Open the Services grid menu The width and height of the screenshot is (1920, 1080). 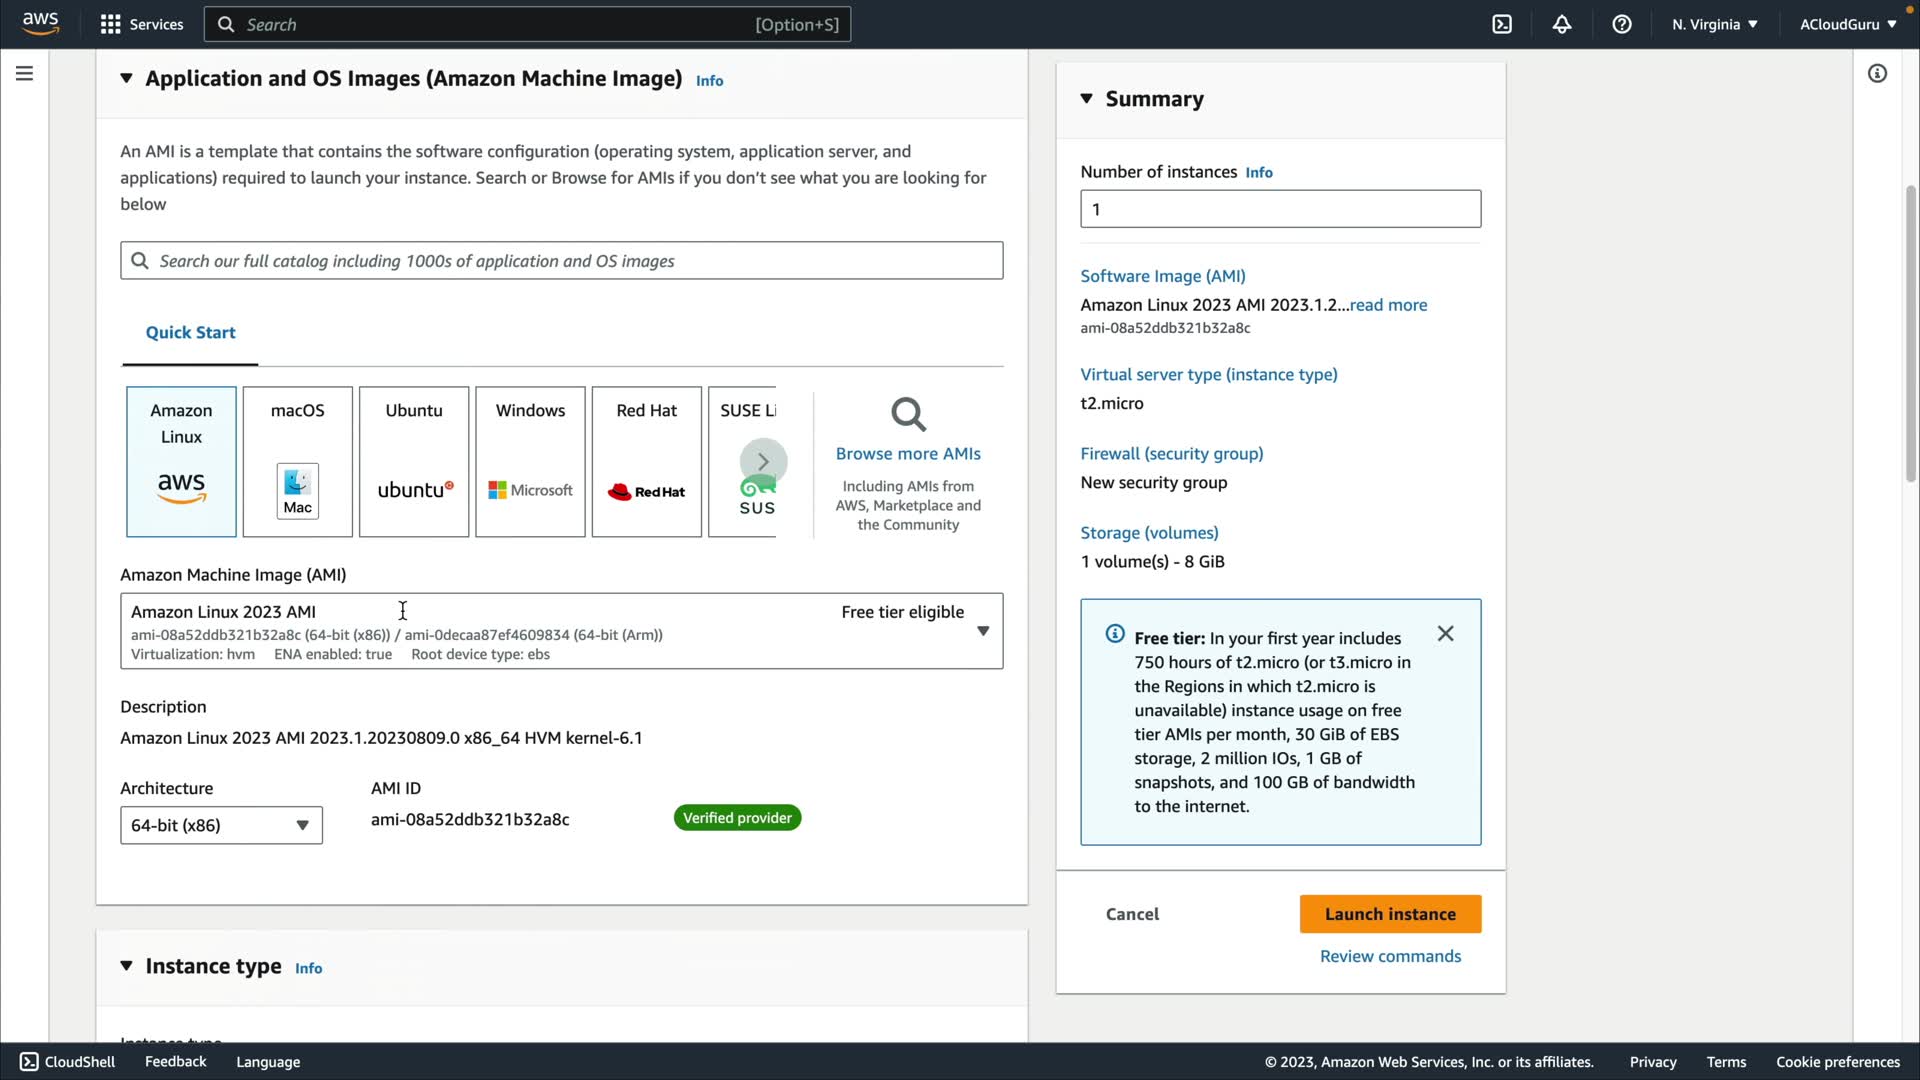(141, 24)
